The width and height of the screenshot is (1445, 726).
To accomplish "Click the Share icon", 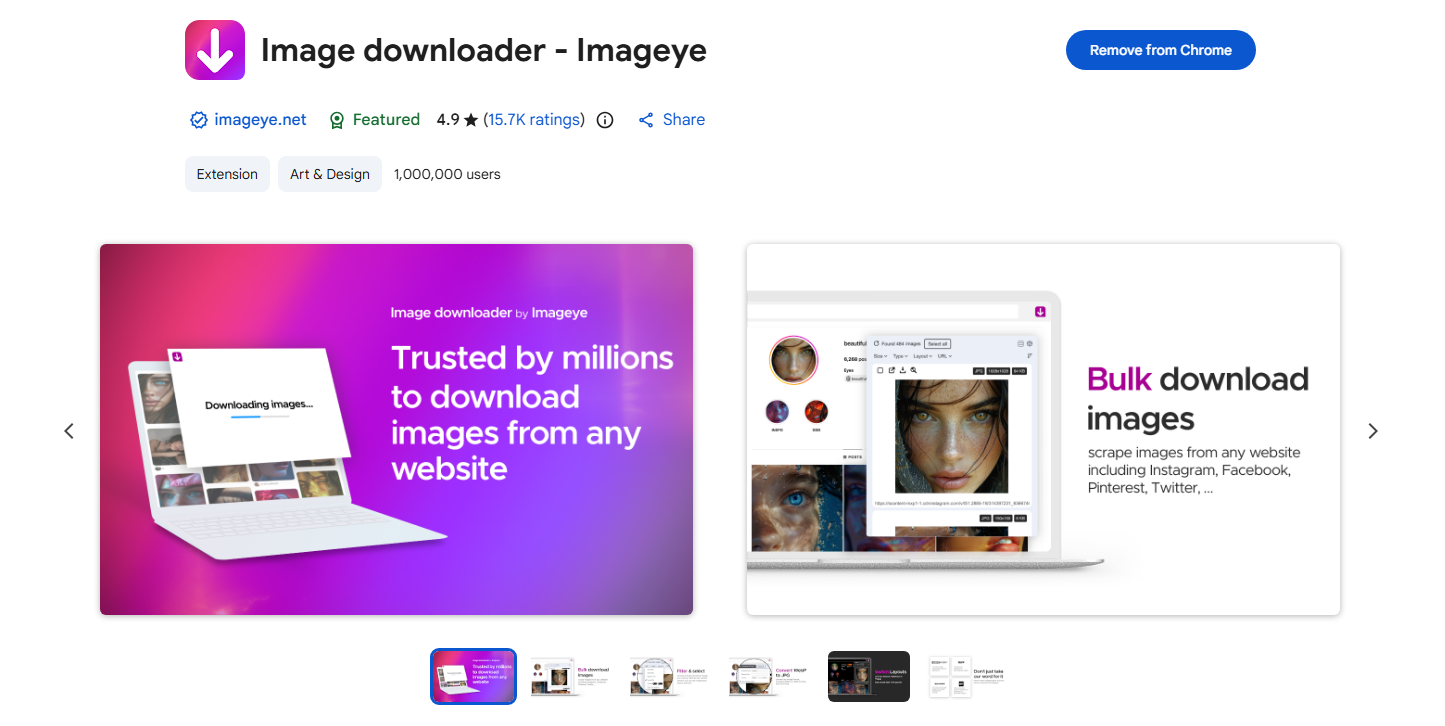I will tap(648, 119).
